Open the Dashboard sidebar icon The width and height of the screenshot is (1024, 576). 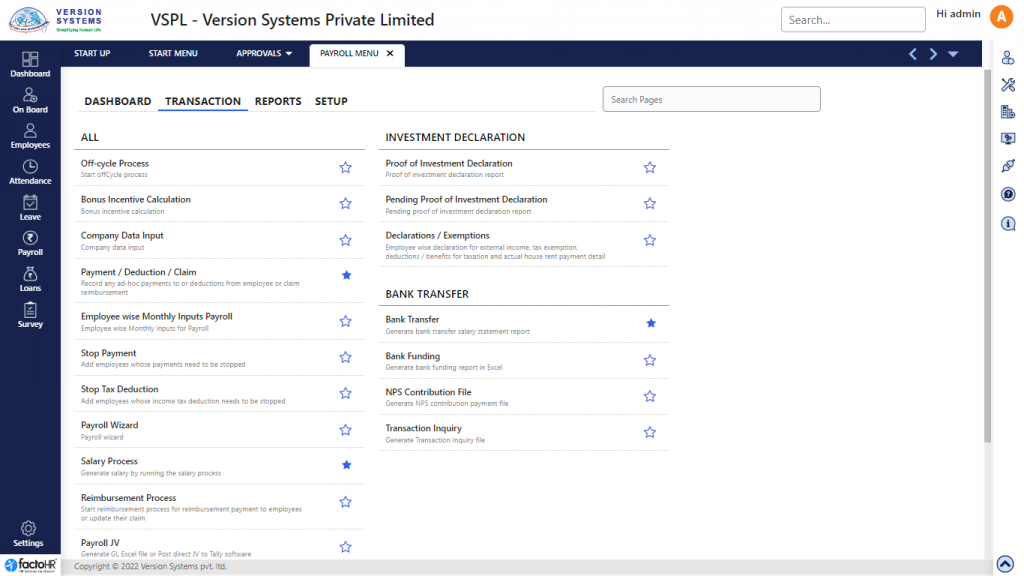(x=30, y=64)
